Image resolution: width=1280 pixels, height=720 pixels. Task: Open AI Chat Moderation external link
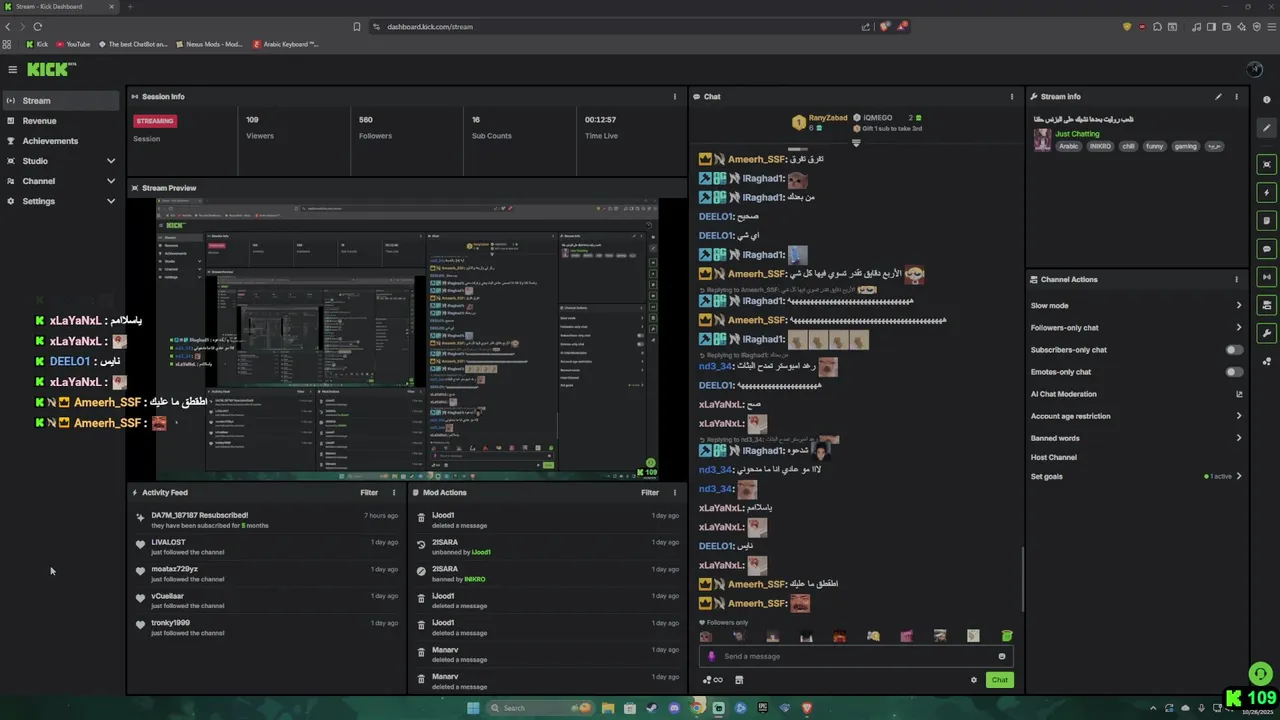(1239, 394)
